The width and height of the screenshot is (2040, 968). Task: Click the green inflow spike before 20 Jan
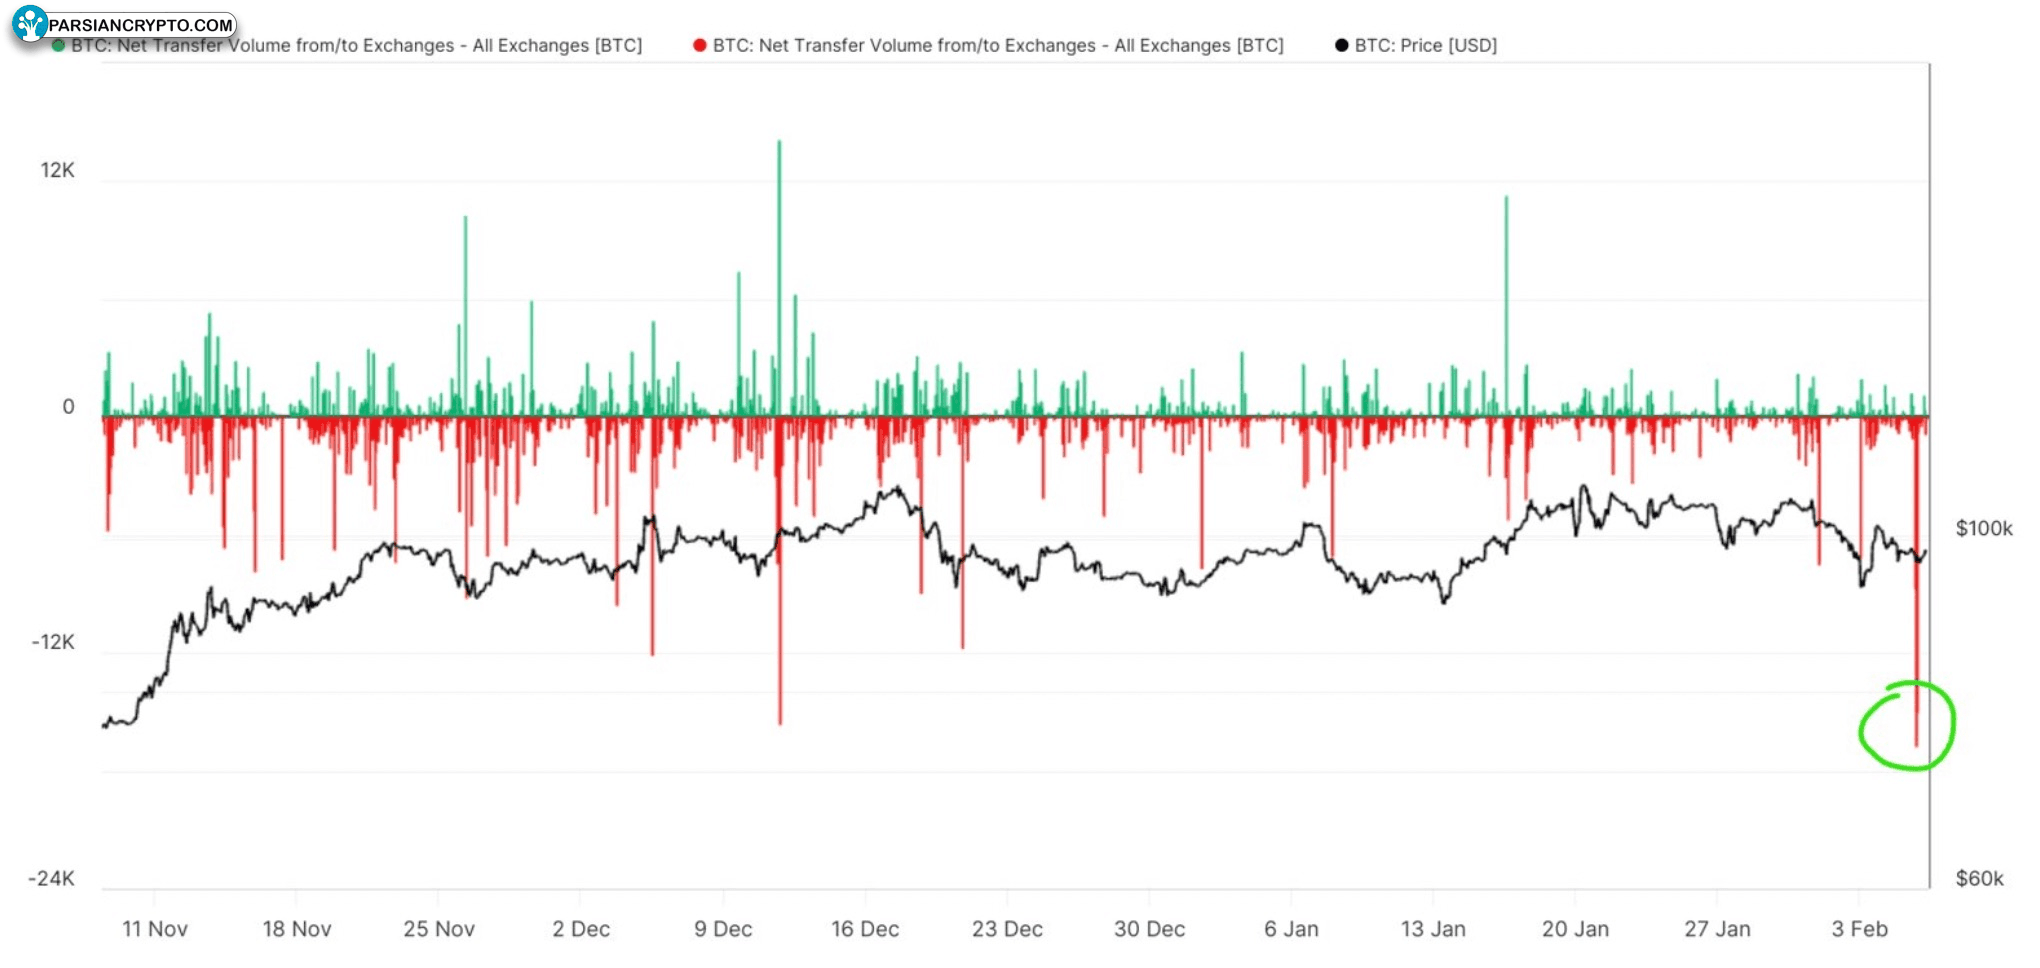(x=1506, y=306)
